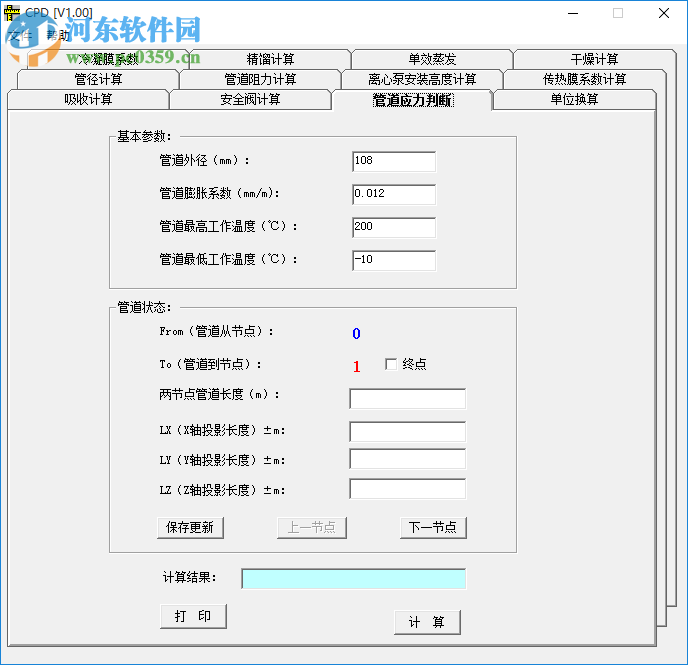Close the CPD window
This screenshot has width=688, height=665.
click(x=663, y=13)
